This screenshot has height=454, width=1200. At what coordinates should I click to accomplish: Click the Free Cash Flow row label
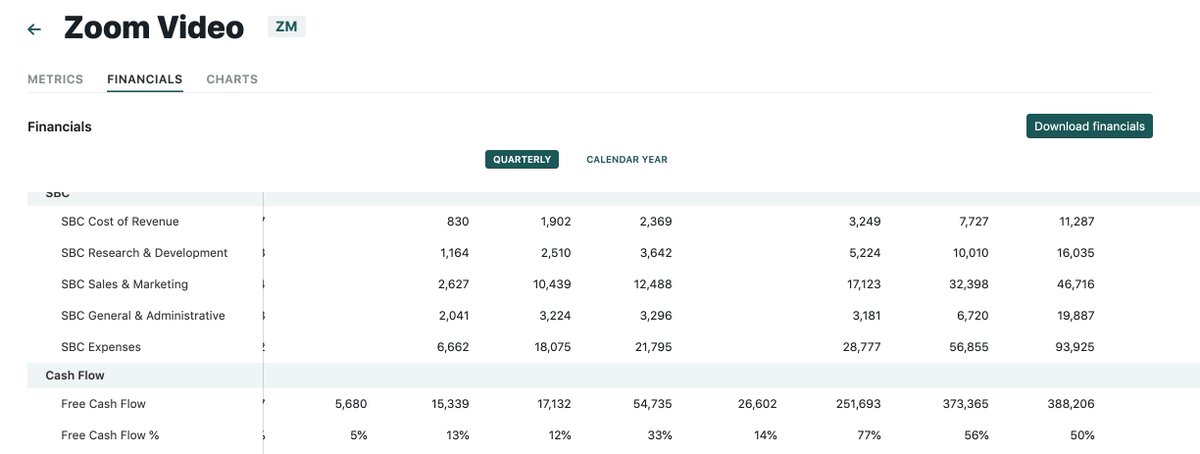tap(103, 404)
